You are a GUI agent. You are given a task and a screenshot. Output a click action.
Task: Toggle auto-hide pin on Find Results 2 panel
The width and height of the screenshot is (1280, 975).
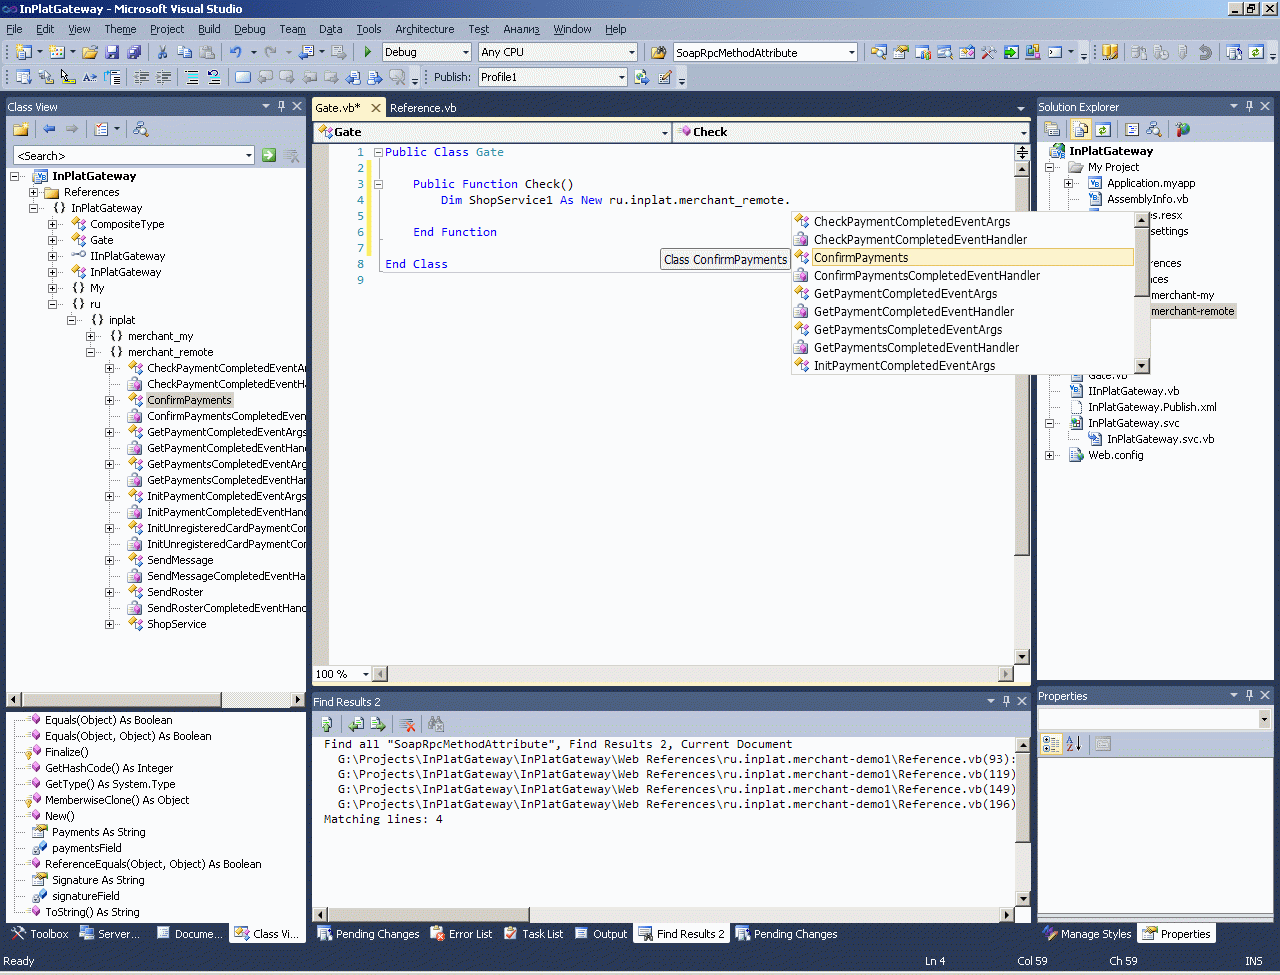coord(1006,701)
